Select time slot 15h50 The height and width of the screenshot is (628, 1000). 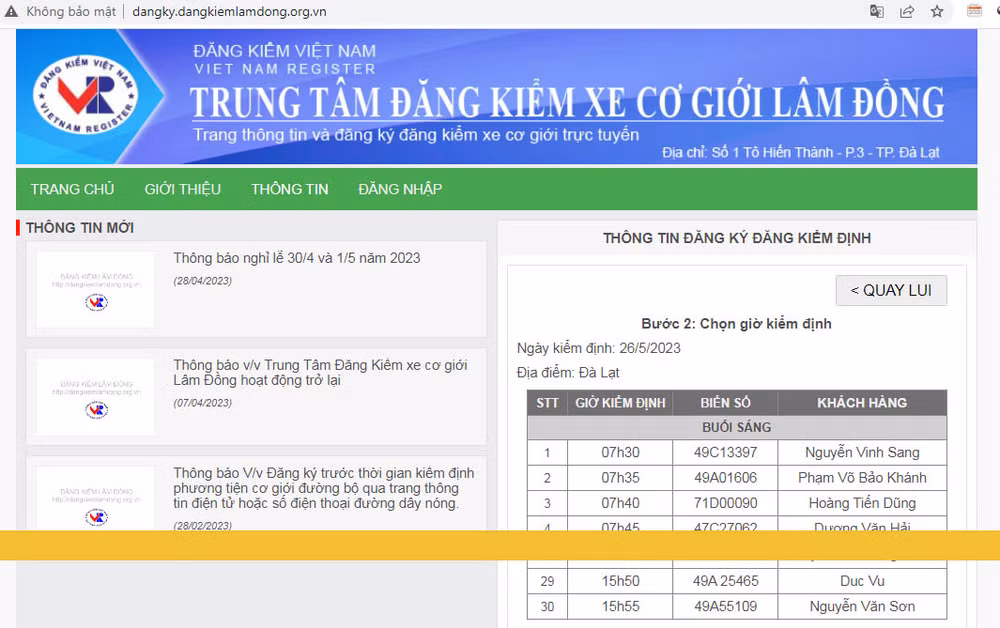[620, 581]
